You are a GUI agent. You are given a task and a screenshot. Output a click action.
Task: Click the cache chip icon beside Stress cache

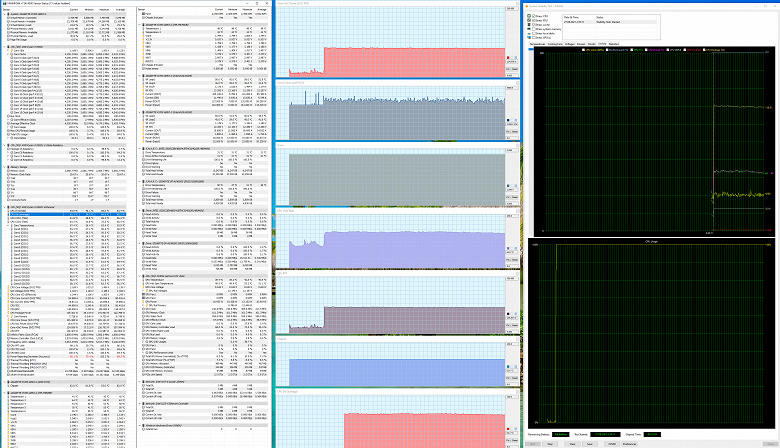529,25
